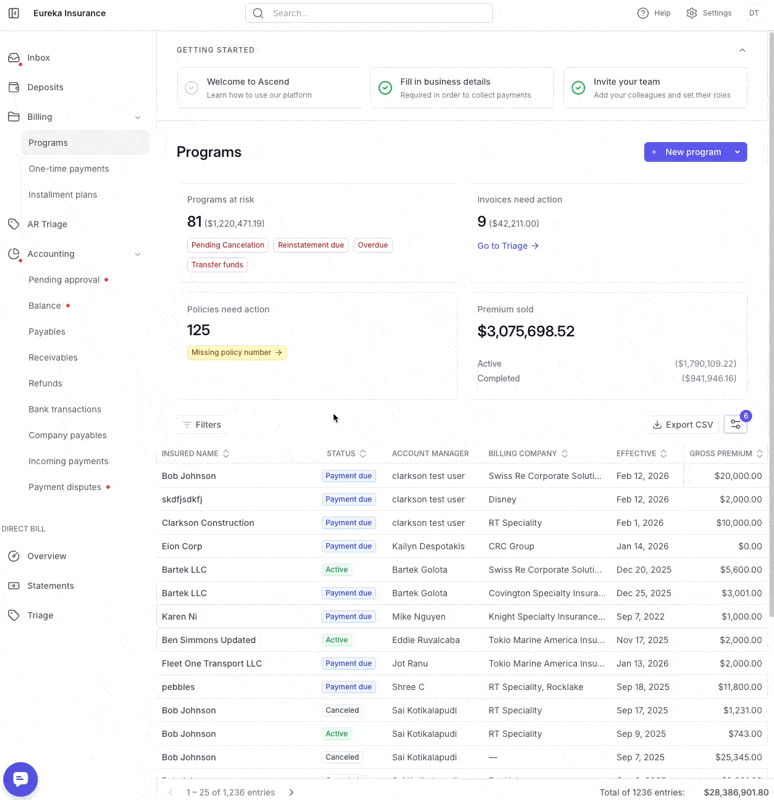Viewport: 774px width, 800px height.
Task: Click the Billing folder icon
Action: (14, 117)
